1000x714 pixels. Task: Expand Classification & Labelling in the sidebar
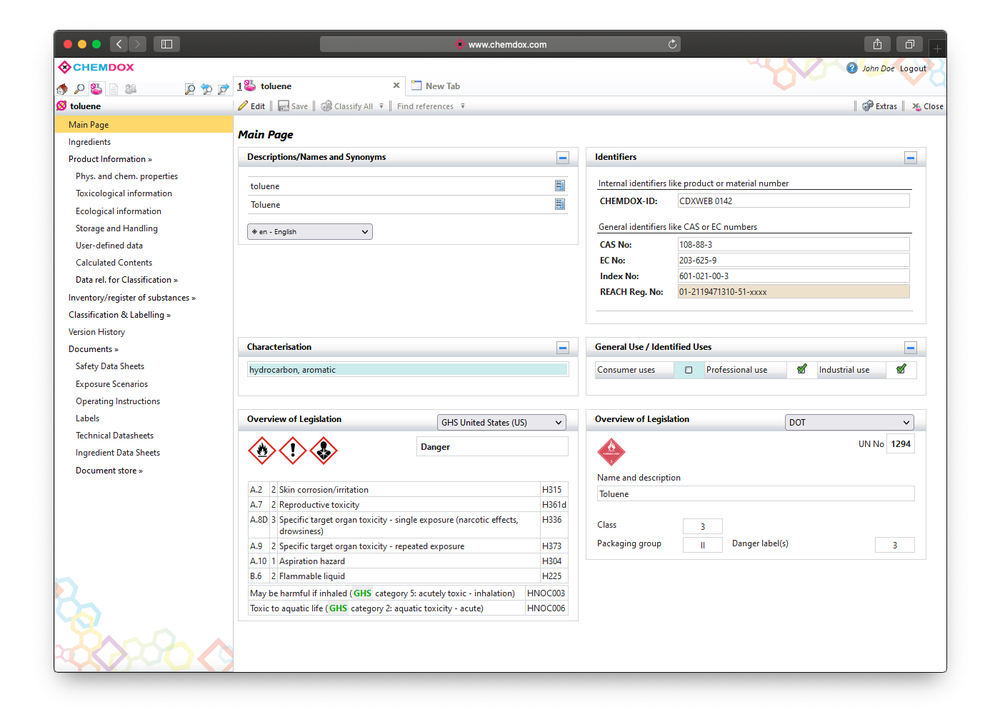click(119, 314)
